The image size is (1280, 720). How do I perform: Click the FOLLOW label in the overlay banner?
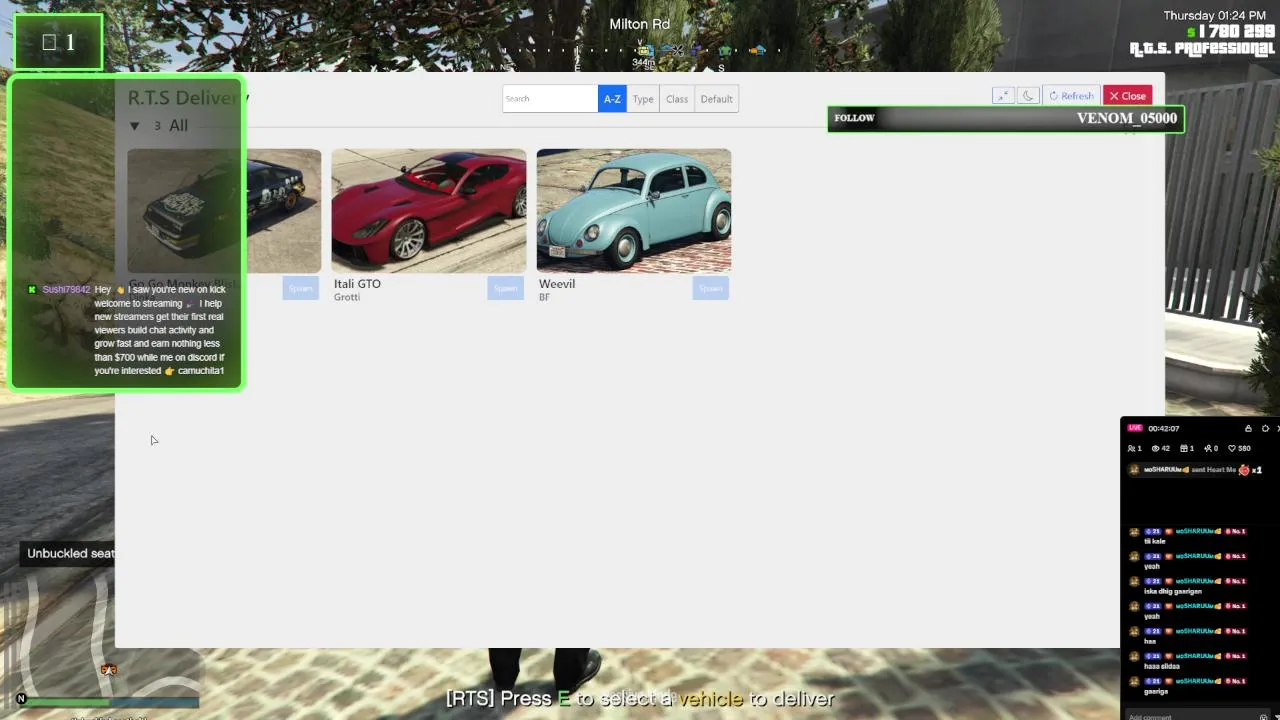854,118
